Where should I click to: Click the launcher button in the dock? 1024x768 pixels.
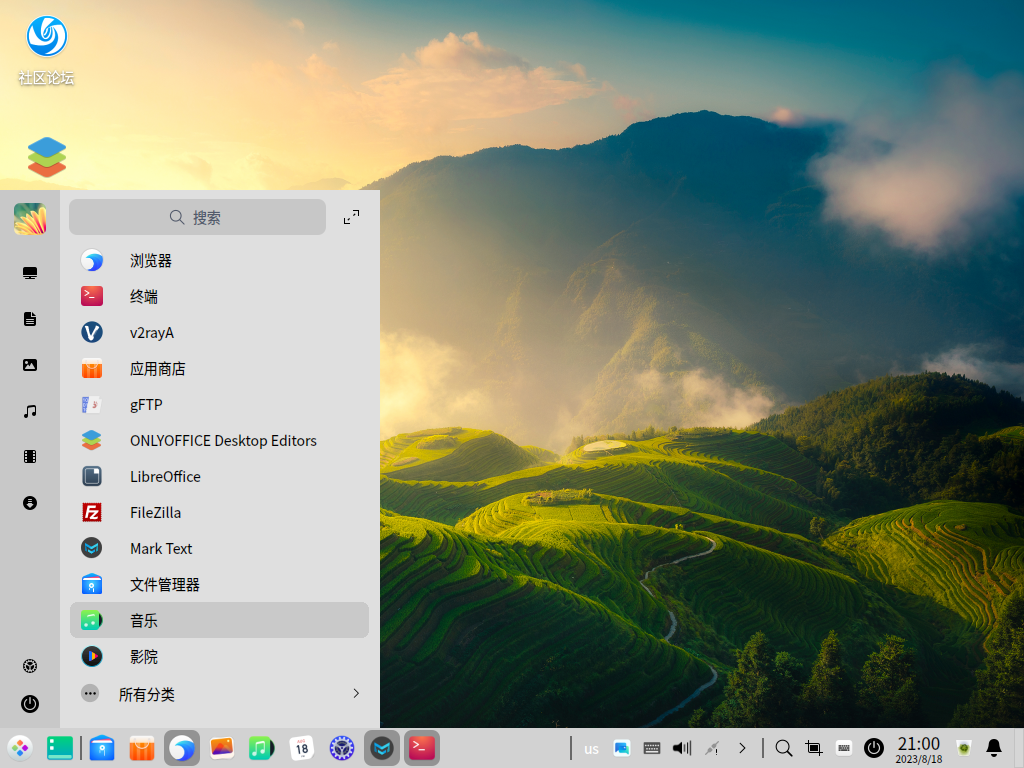[20, 748]
